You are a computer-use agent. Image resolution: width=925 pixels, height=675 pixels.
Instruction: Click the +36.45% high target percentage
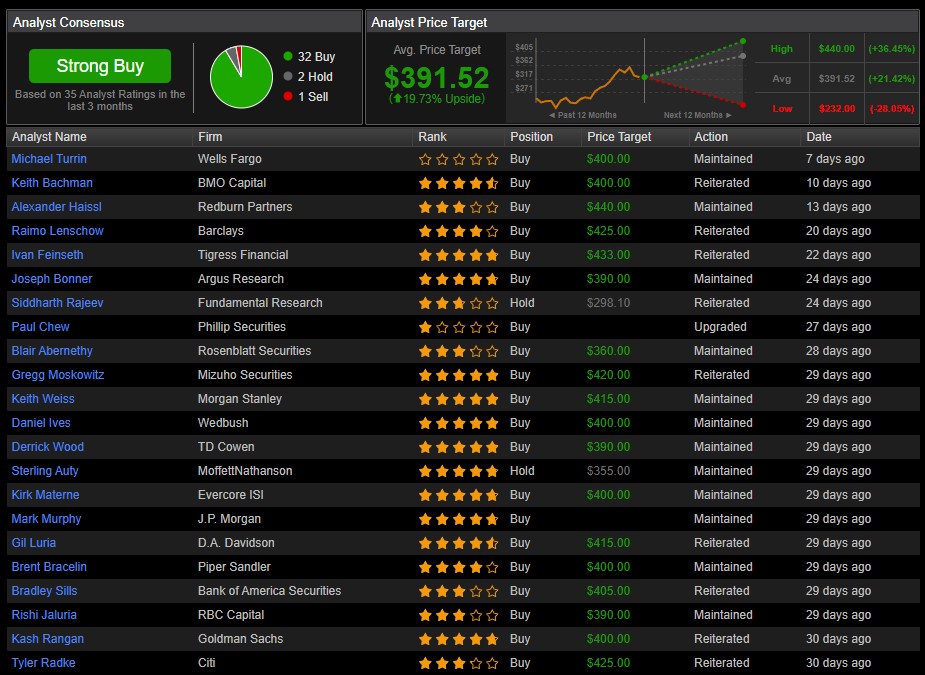coord(891,49)
